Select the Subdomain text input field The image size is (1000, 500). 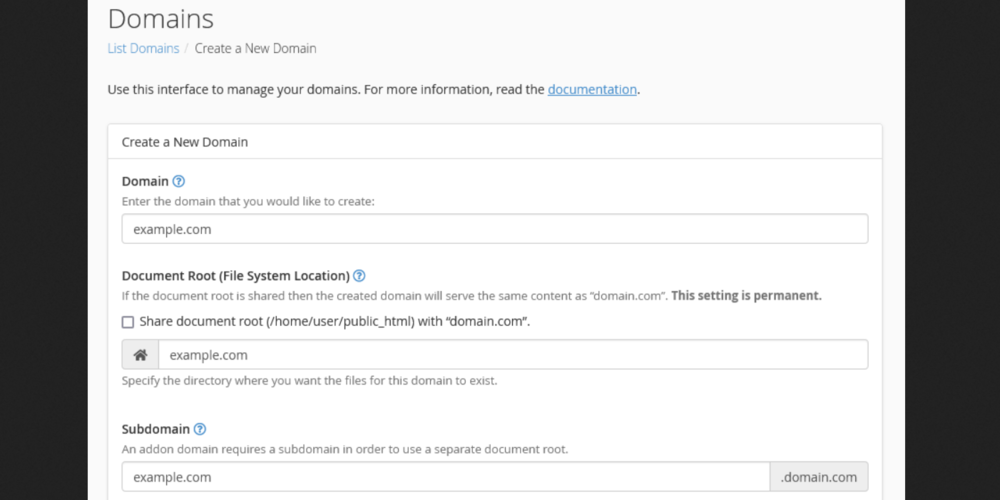point(445,477)
